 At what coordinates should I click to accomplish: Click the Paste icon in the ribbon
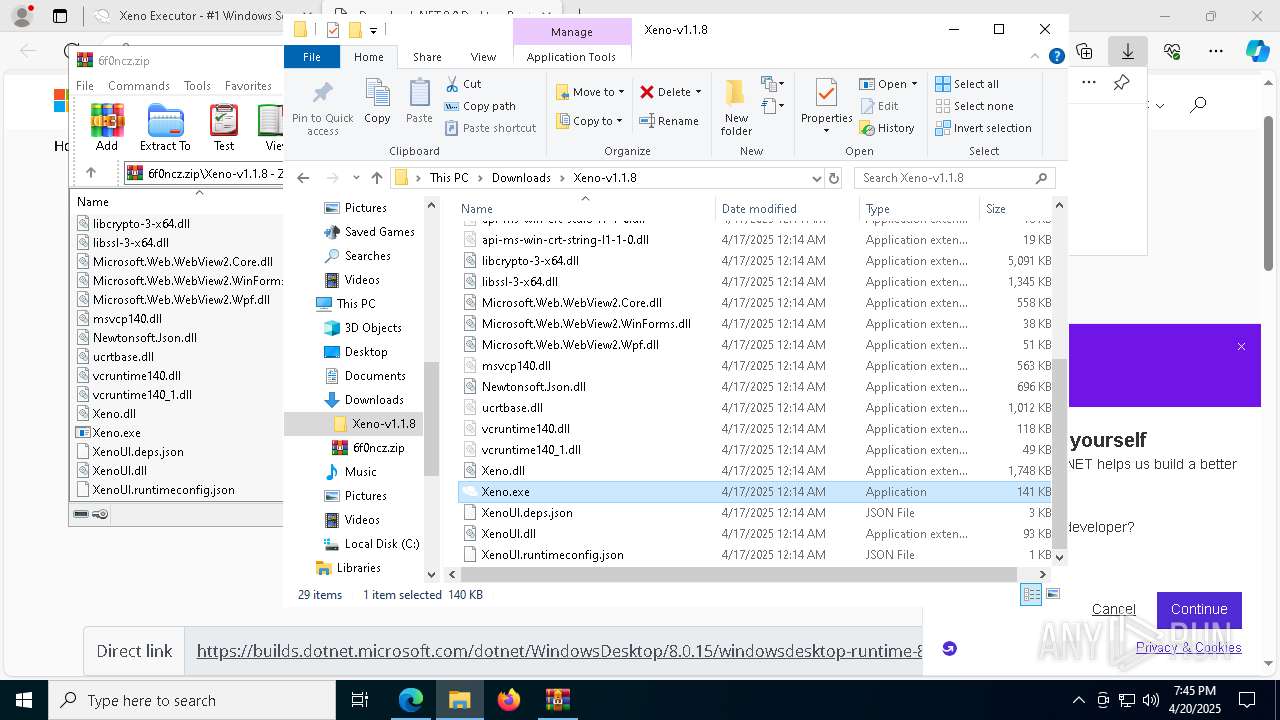coord(419,94)
